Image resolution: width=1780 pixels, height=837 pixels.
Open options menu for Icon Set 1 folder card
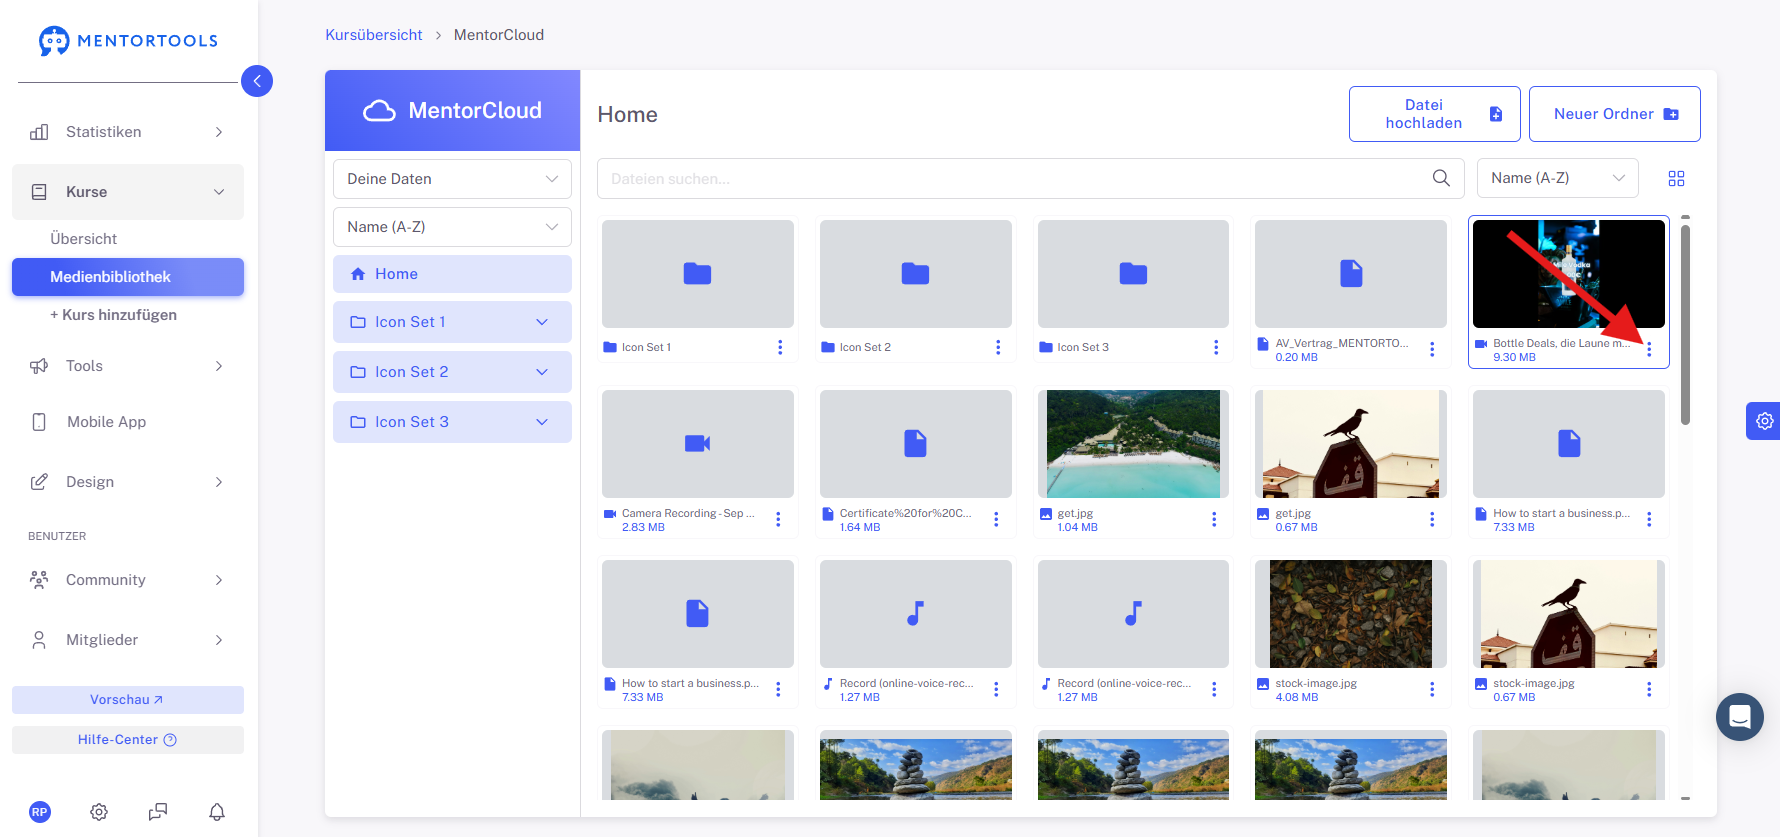780,347
